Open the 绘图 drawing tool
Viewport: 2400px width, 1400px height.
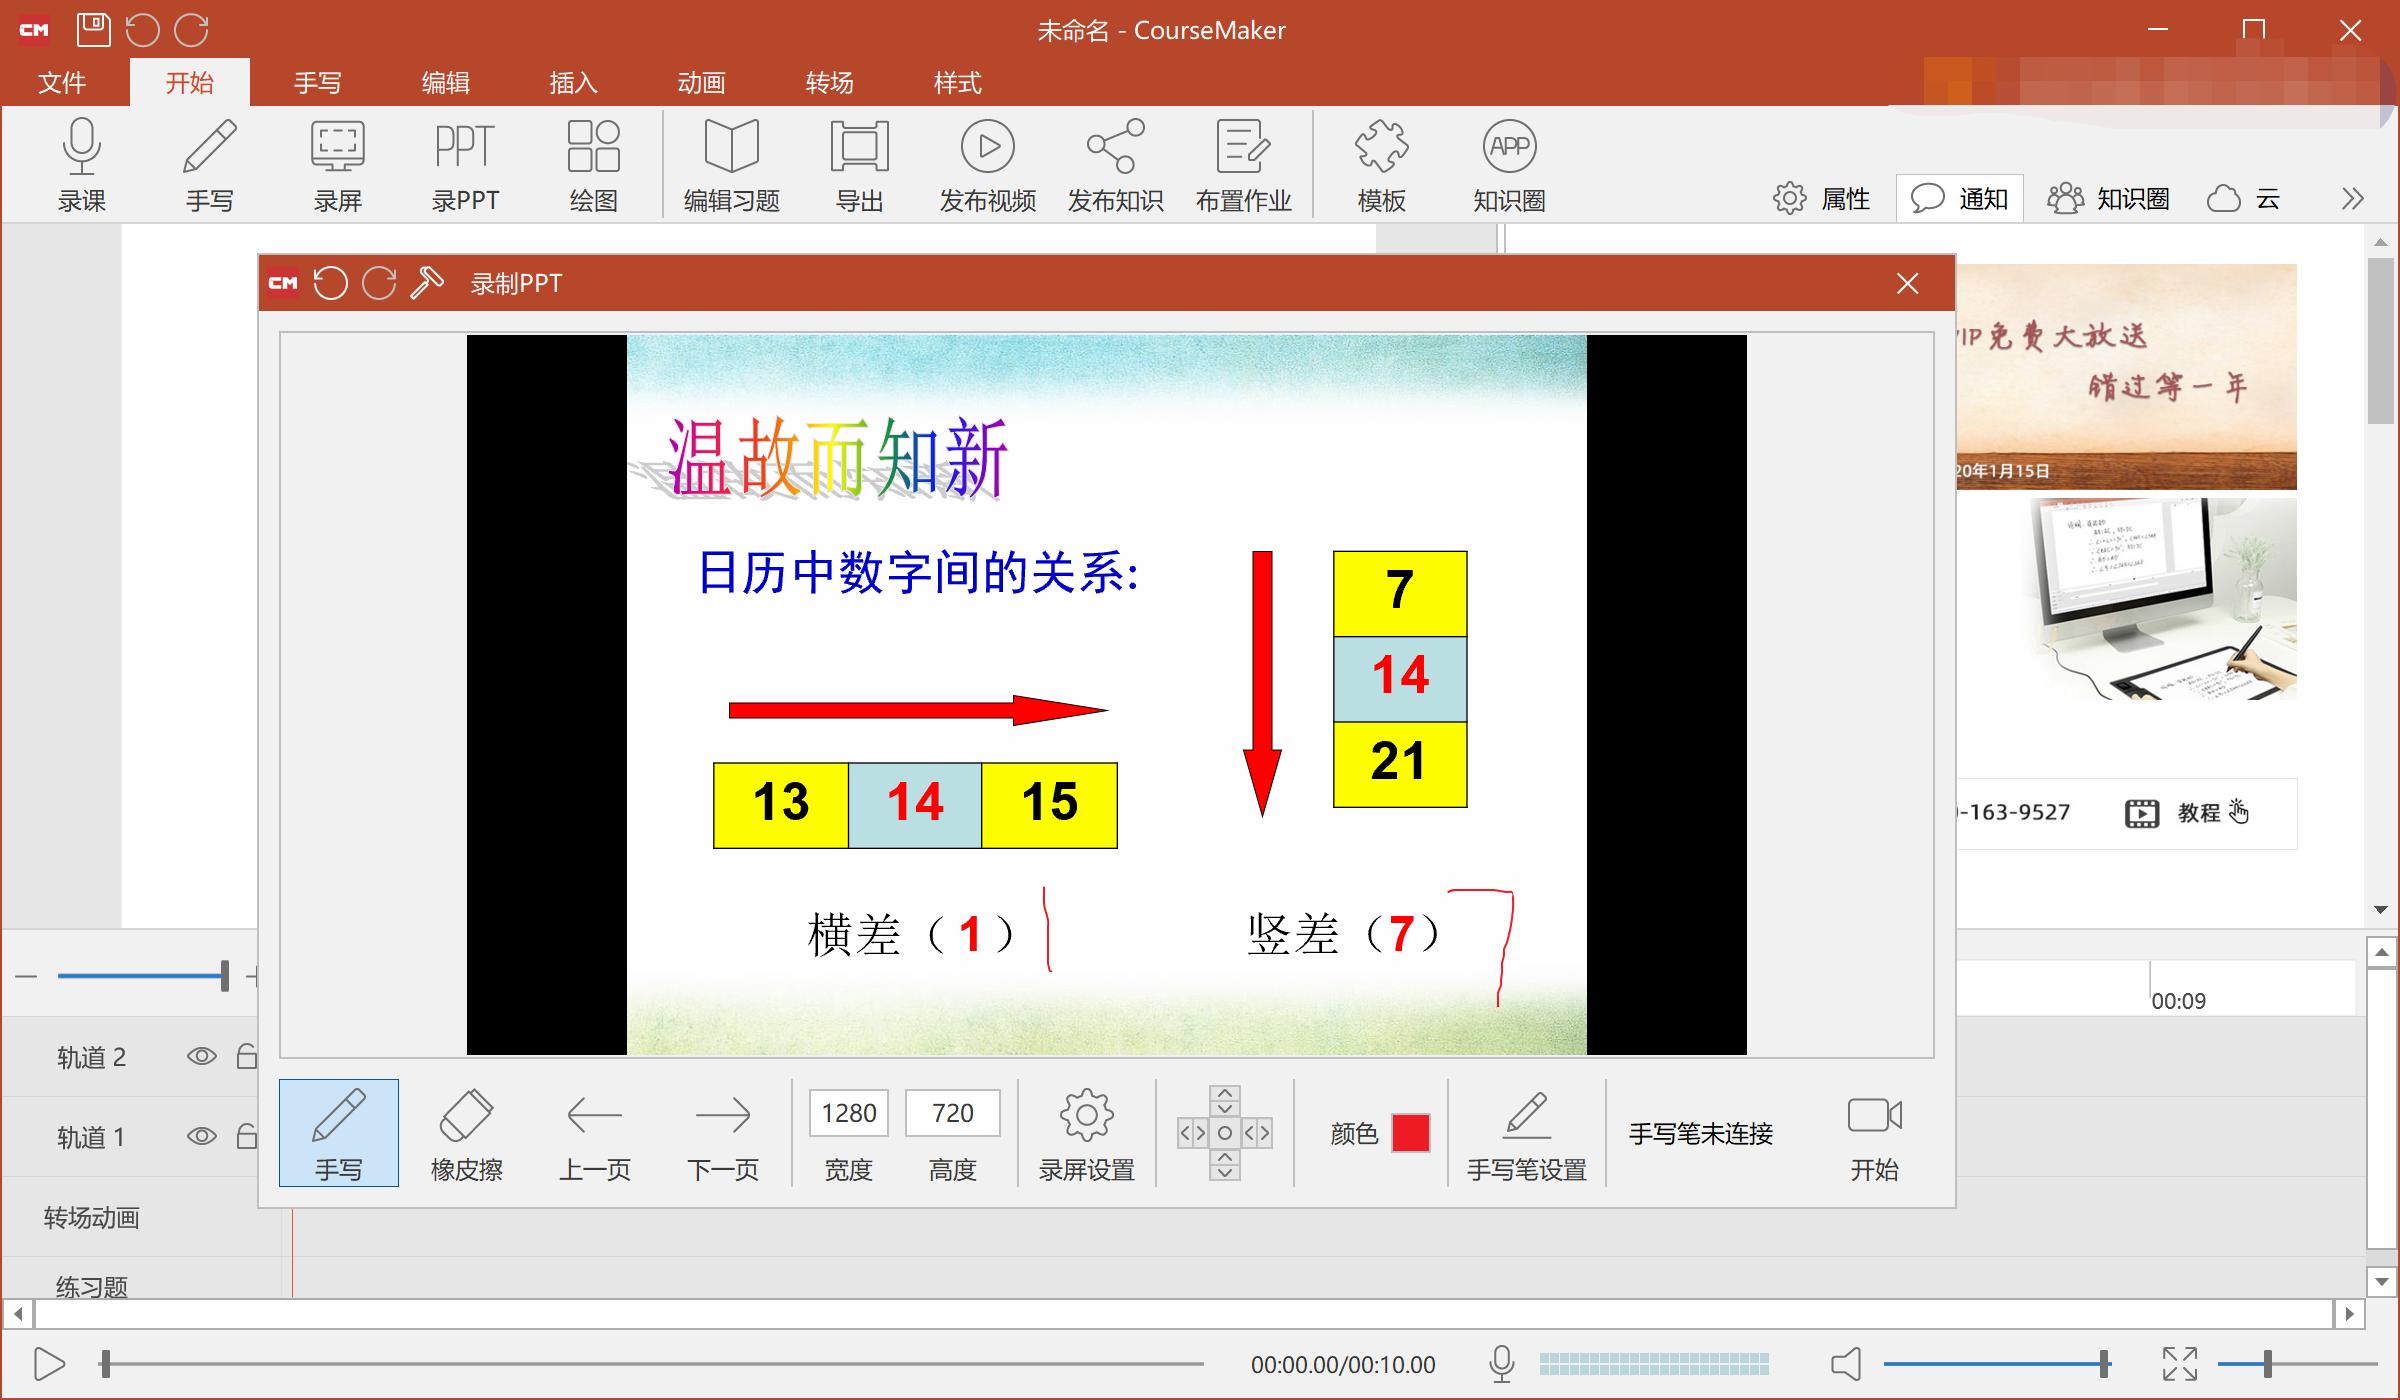click(x=593, y=163)
